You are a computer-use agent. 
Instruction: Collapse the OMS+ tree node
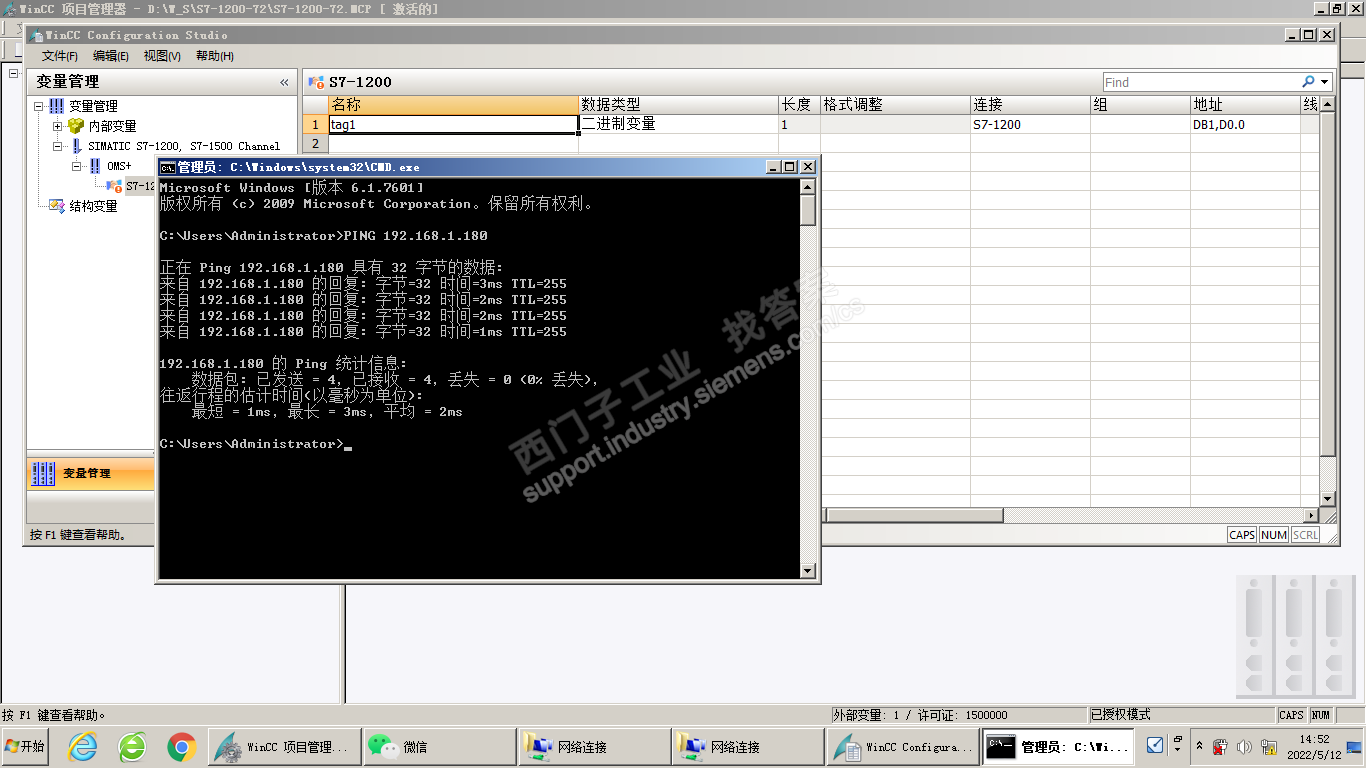pyautogui.click(x=77, y=166)
